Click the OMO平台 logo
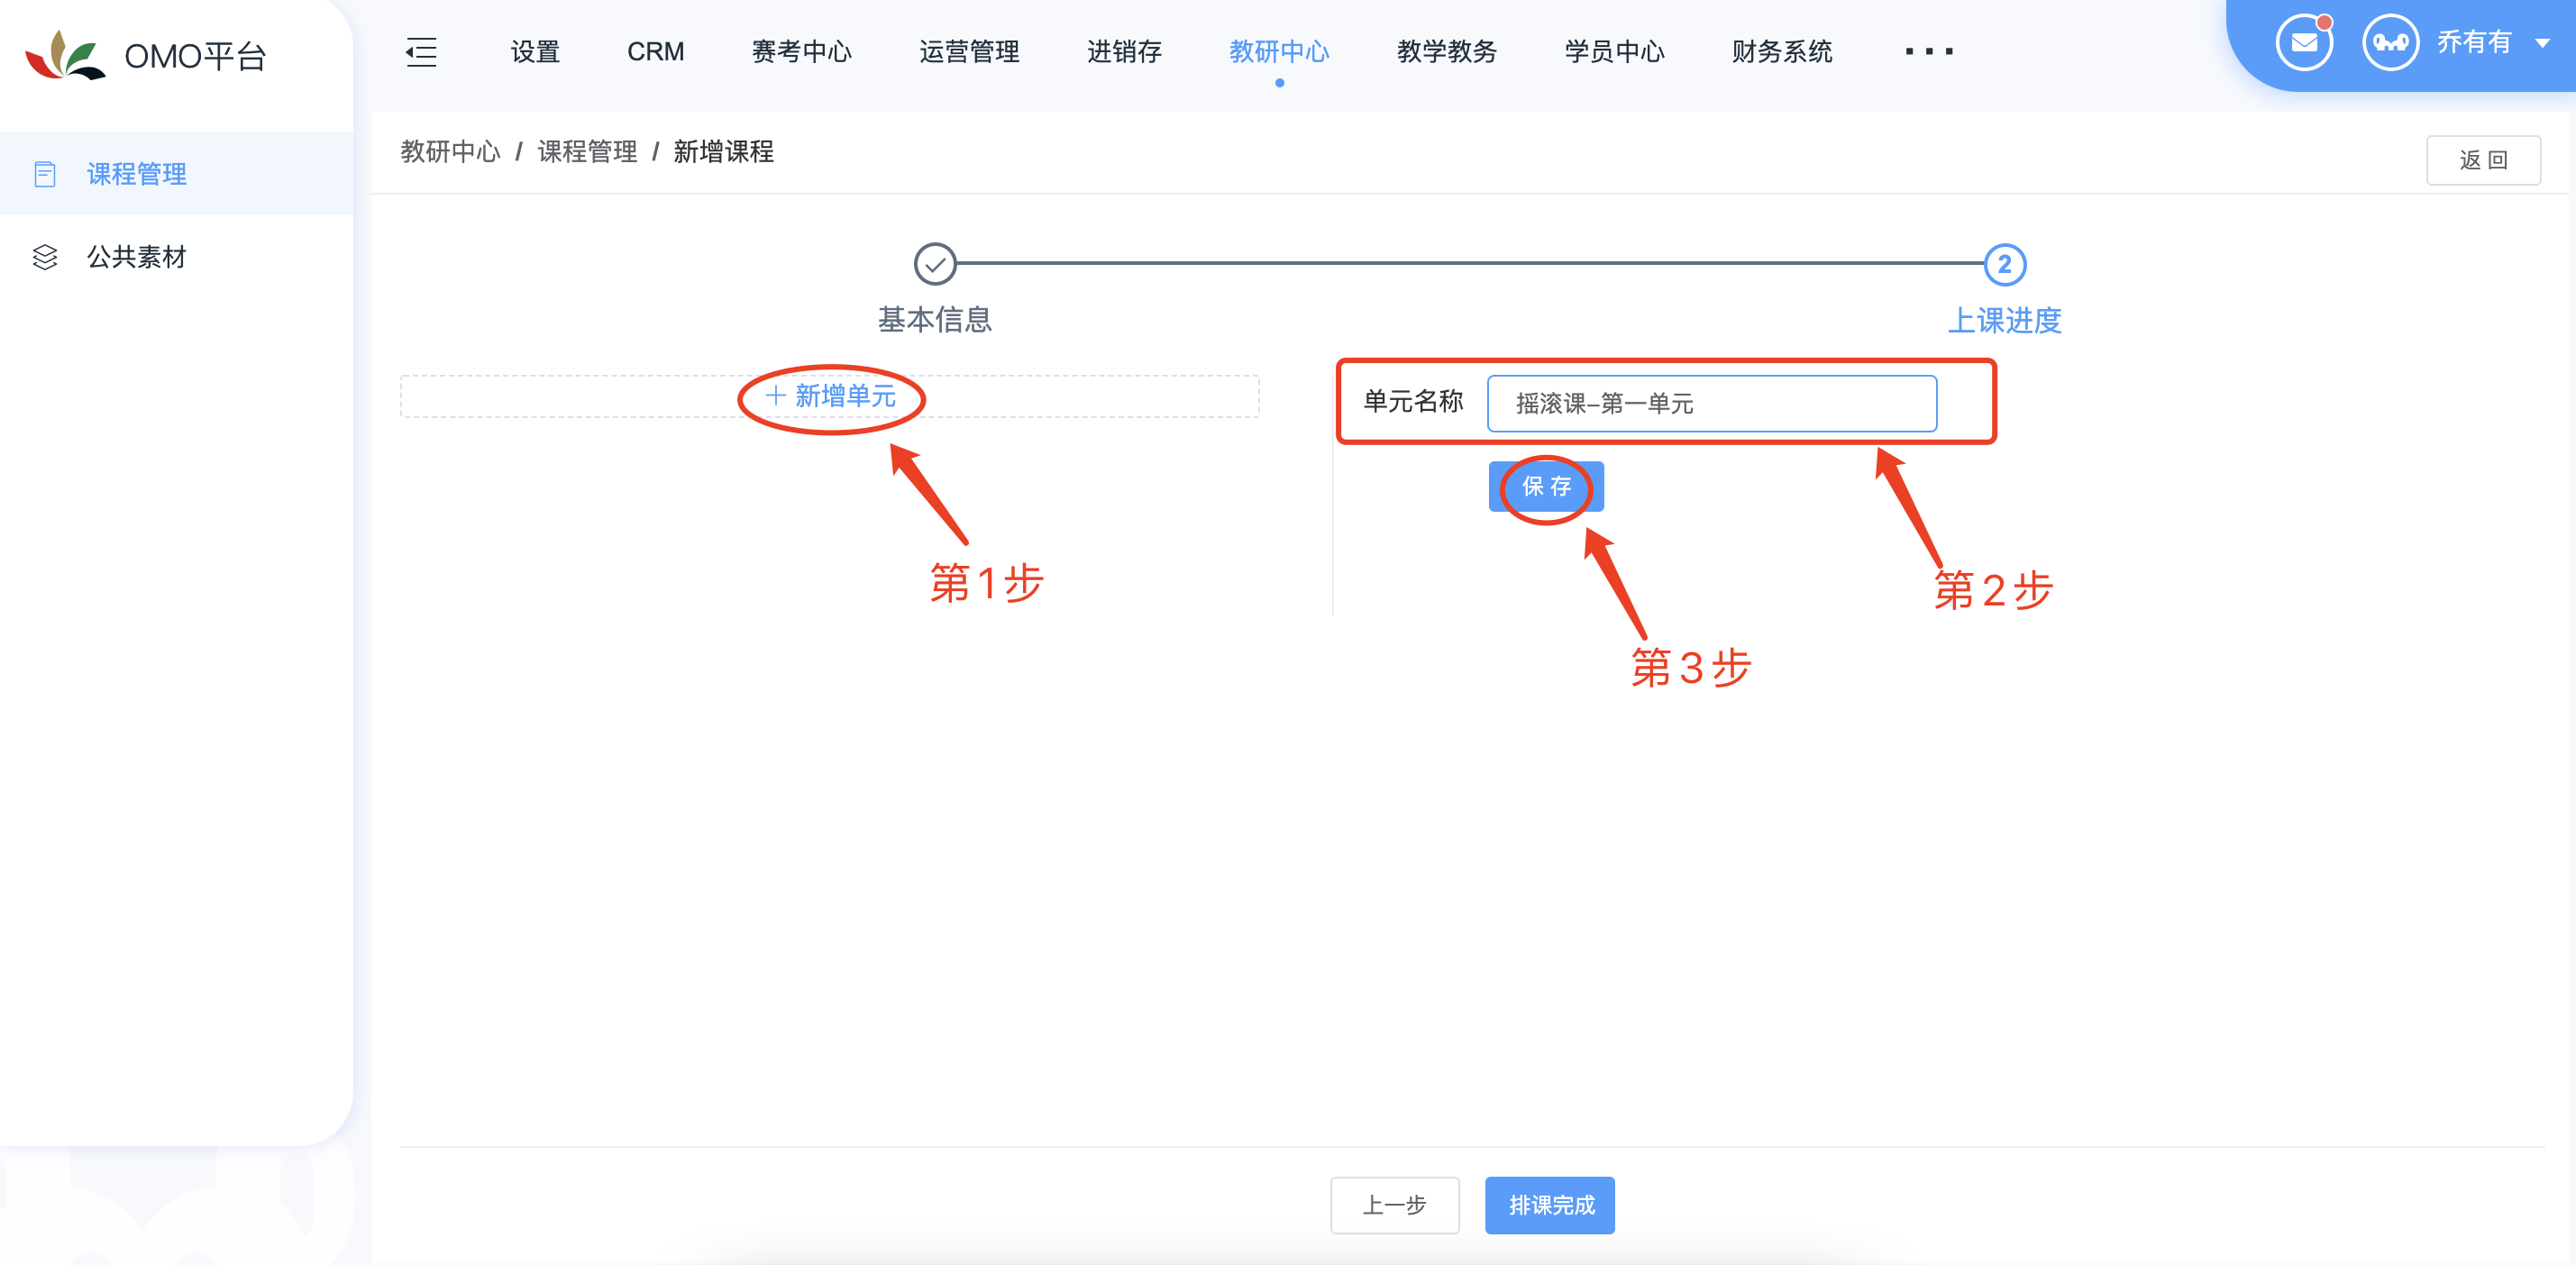The height and width of the screenshot is (1265, 2576). tap(146, 56)
